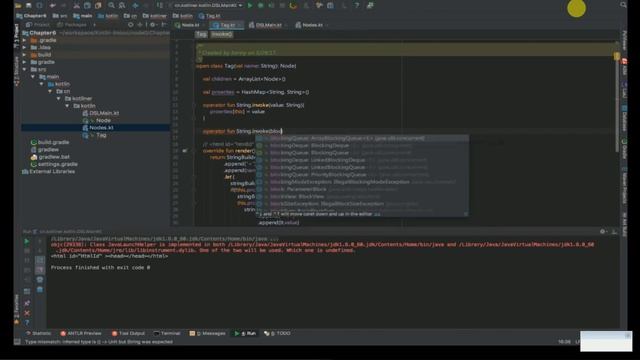
Task: Switch to the DSLMain.kt editor tab
Action: point(266,25)
